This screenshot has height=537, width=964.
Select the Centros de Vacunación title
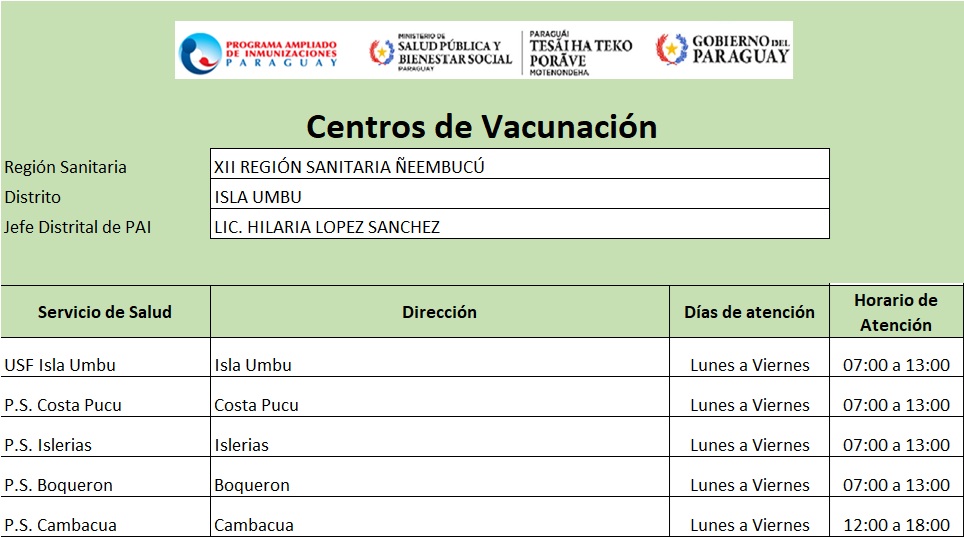pos(481,127)
